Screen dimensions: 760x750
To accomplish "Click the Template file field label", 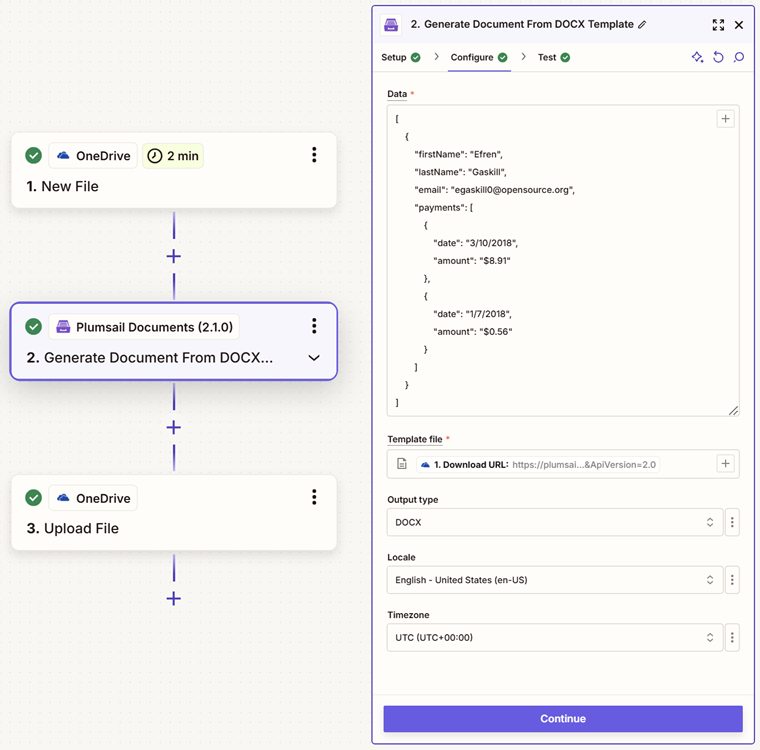I will (x=415, y=439).
